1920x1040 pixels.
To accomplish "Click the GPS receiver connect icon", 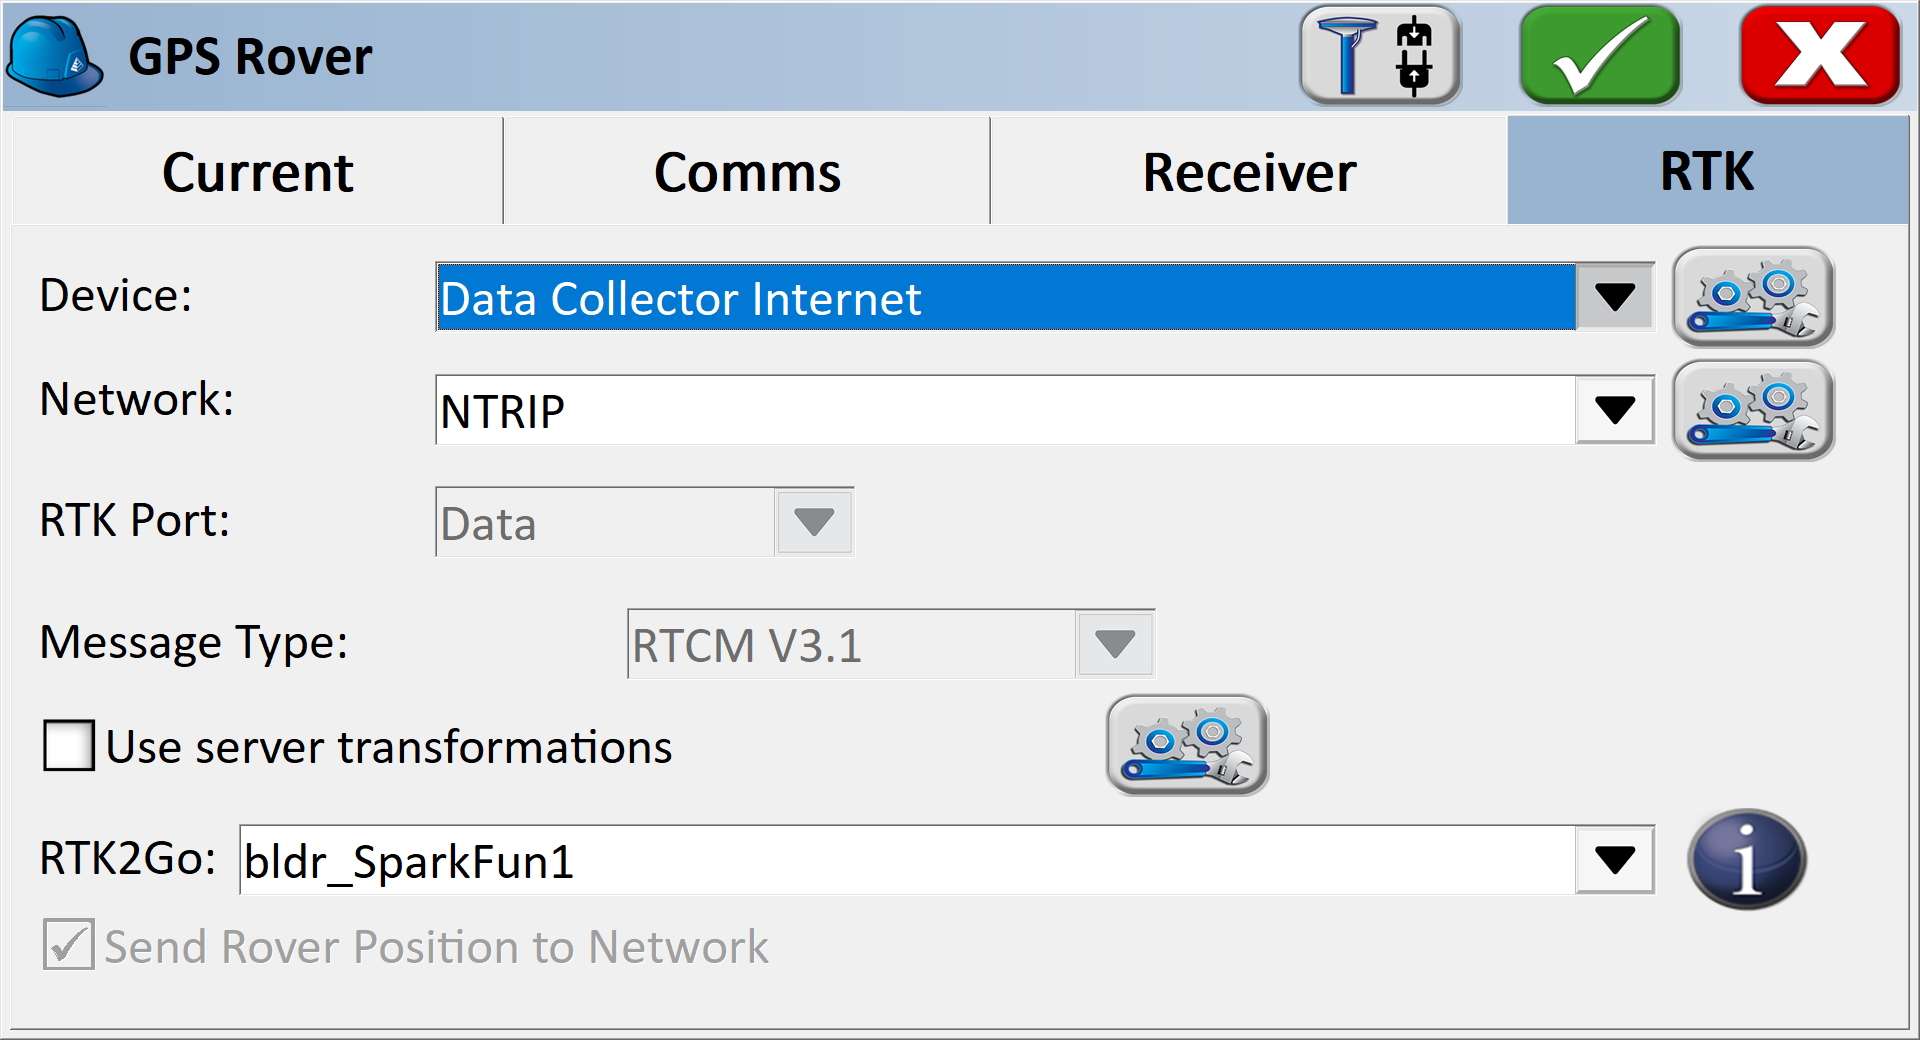I will coord(1379,55).
